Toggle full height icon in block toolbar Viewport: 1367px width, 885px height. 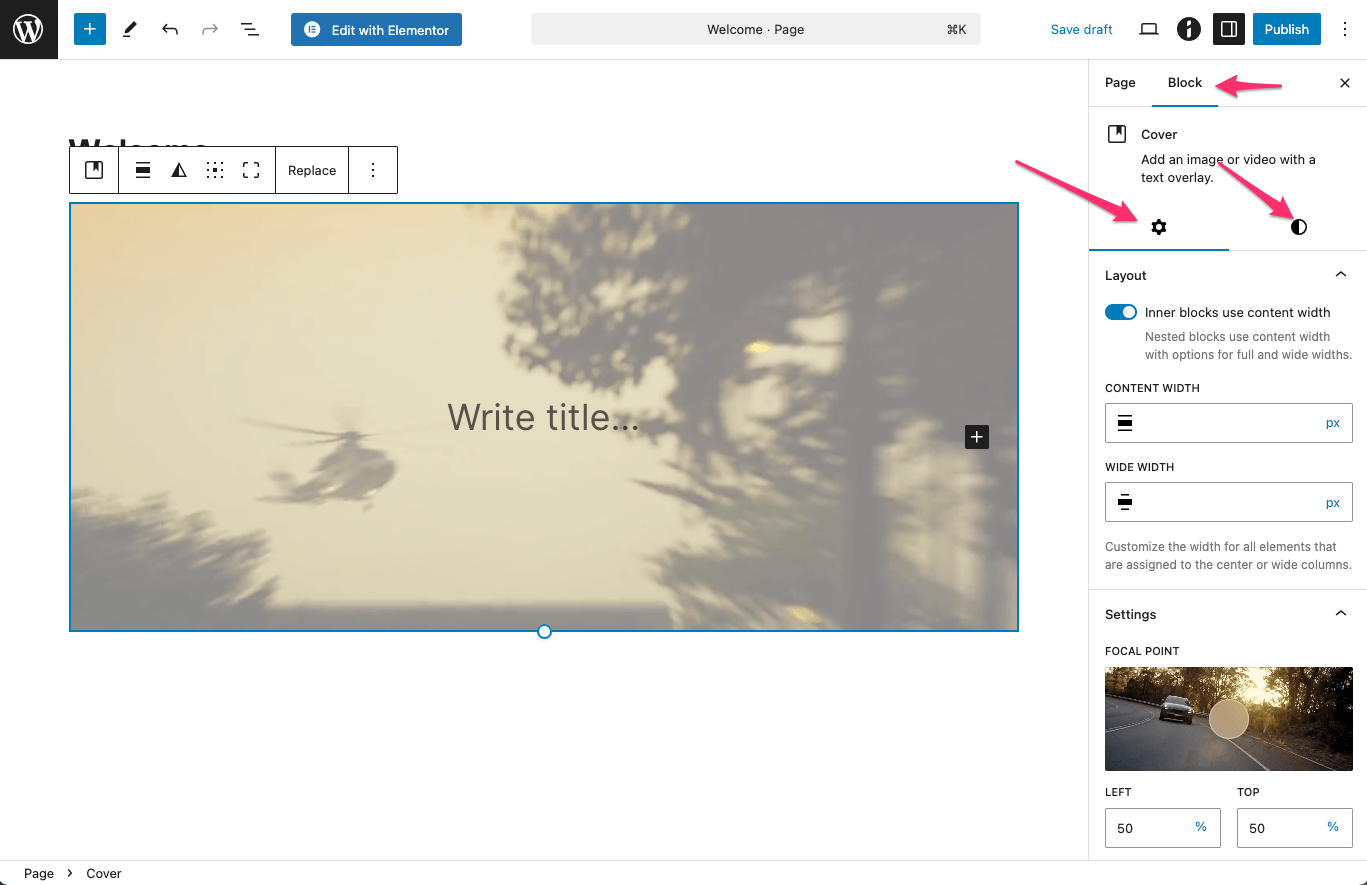pos(251,170)
